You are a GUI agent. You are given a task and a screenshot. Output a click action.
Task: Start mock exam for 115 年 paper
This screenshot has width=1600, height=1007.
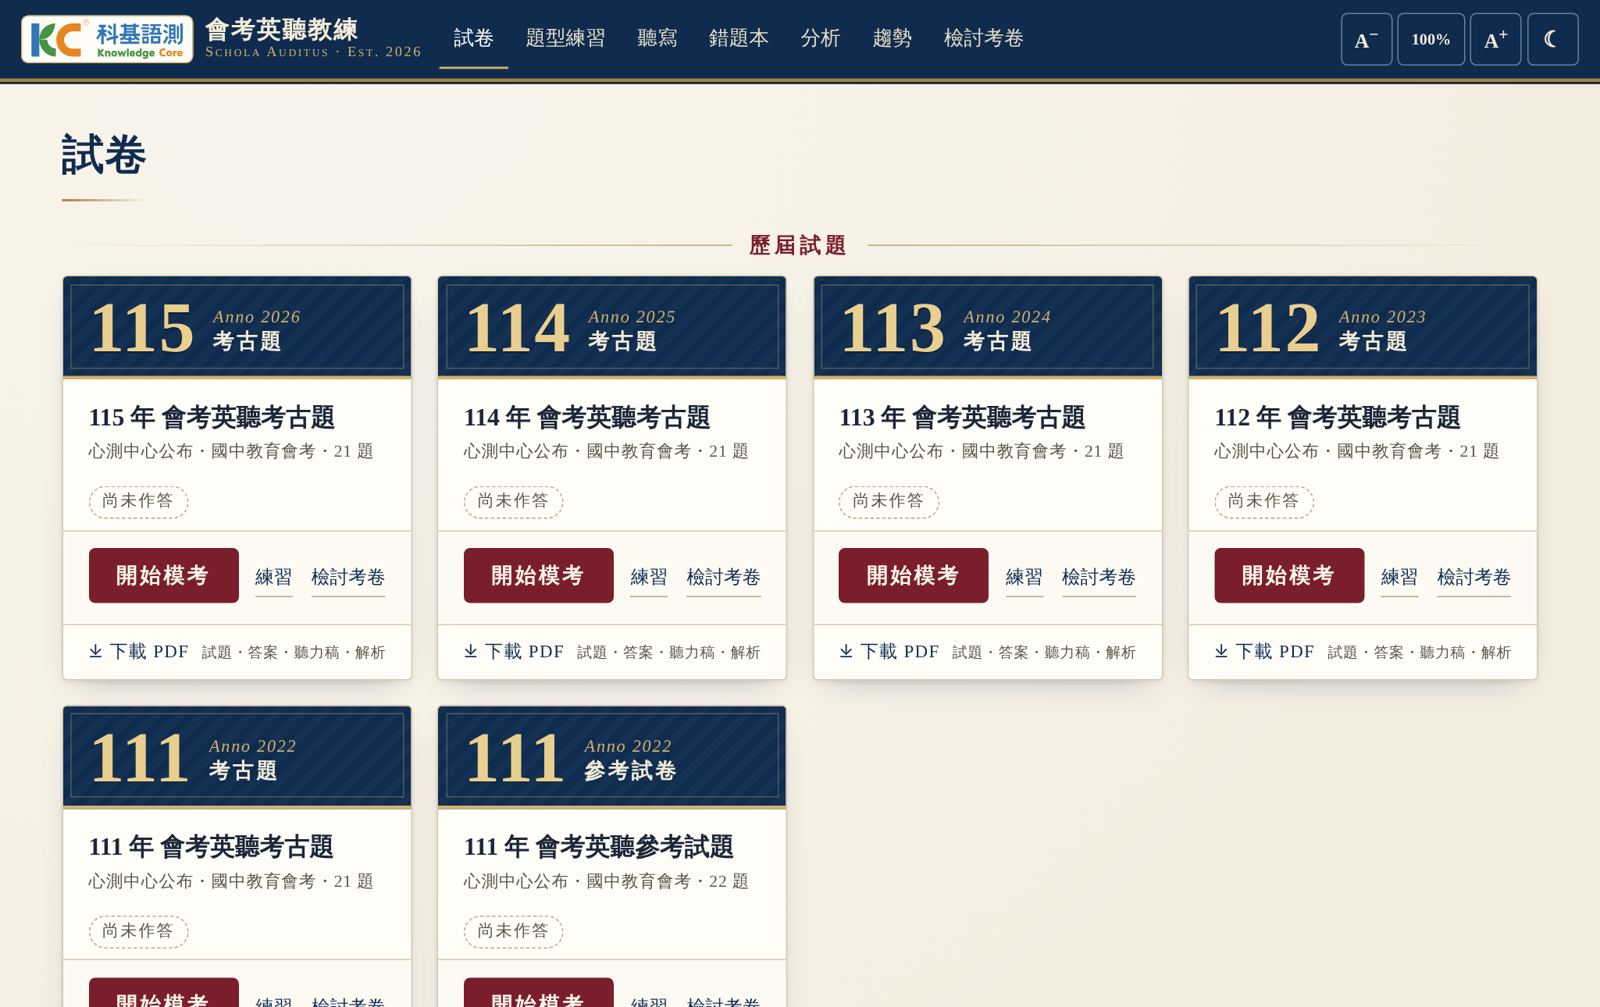(x=164, y=575)
